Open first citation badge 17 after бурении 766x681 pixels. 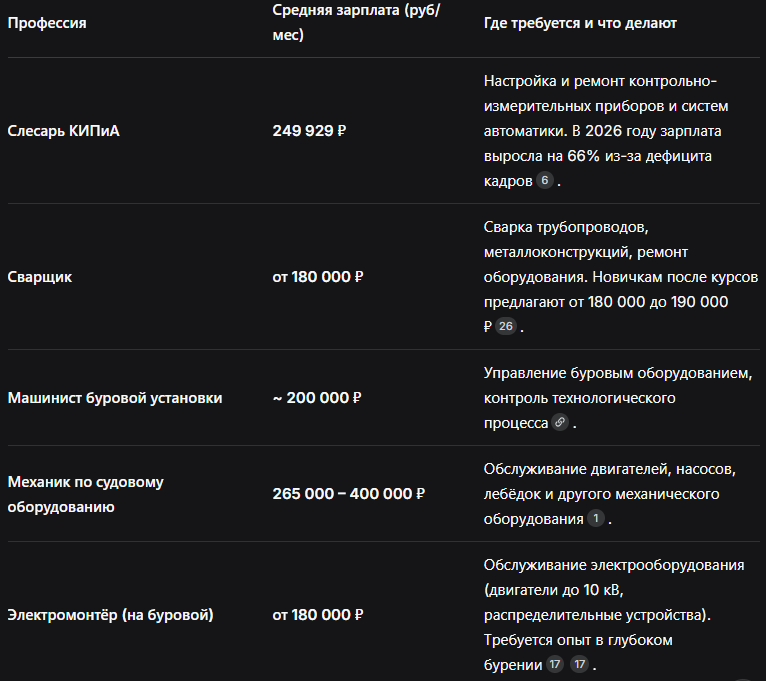coord(554,664)
